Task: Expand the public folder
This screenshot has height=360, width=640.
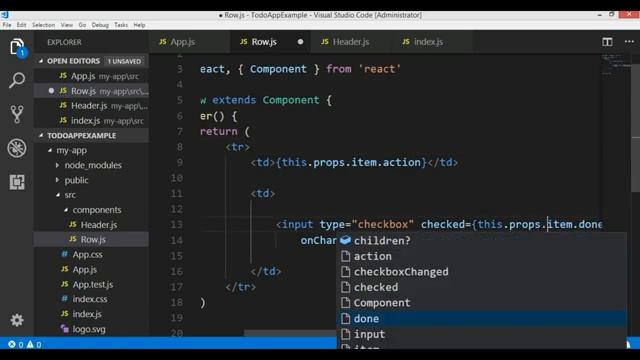Action: 58,180
